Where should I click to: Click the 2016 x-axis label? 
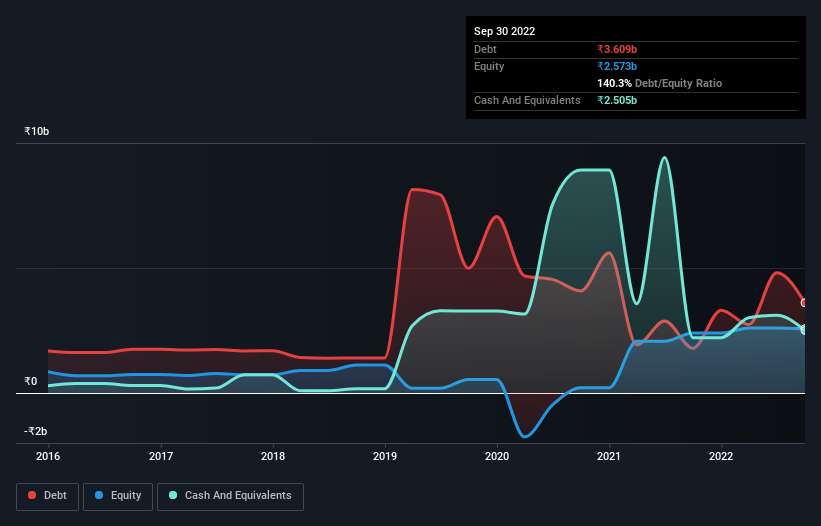pyautogui.click(x=48, y=456)
